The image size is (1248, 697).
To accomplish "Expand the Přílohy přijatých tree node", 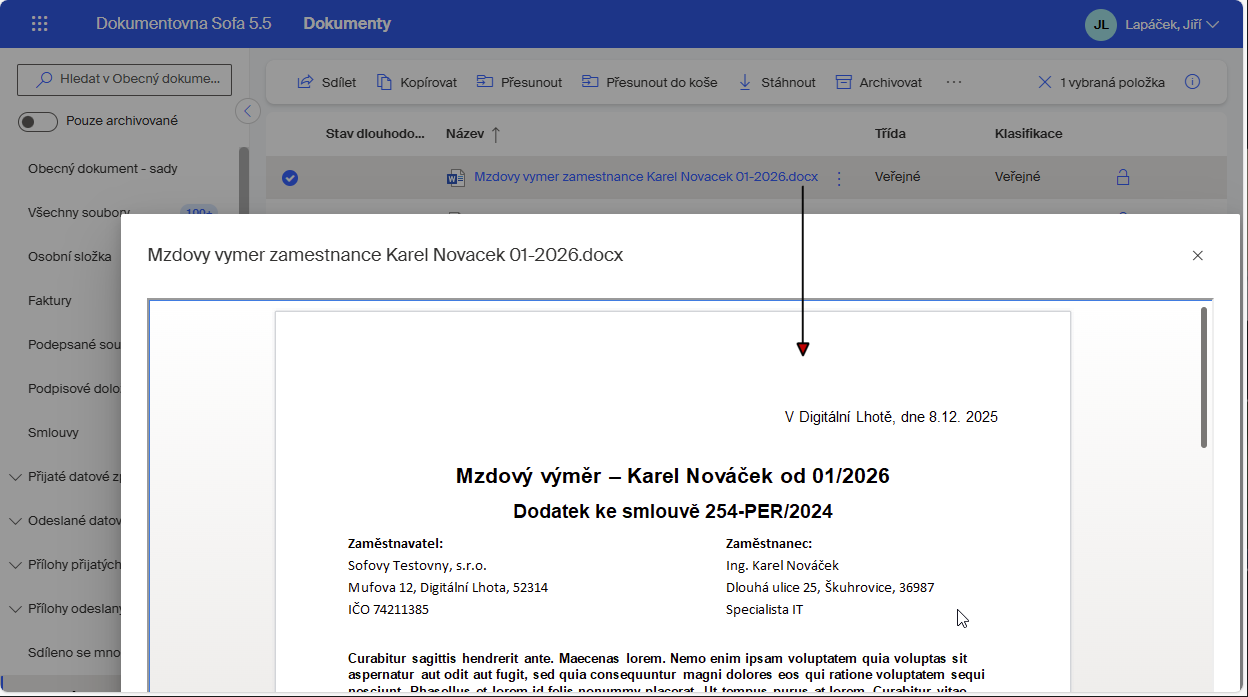I will pyautogui.click(x=15, y=565).
